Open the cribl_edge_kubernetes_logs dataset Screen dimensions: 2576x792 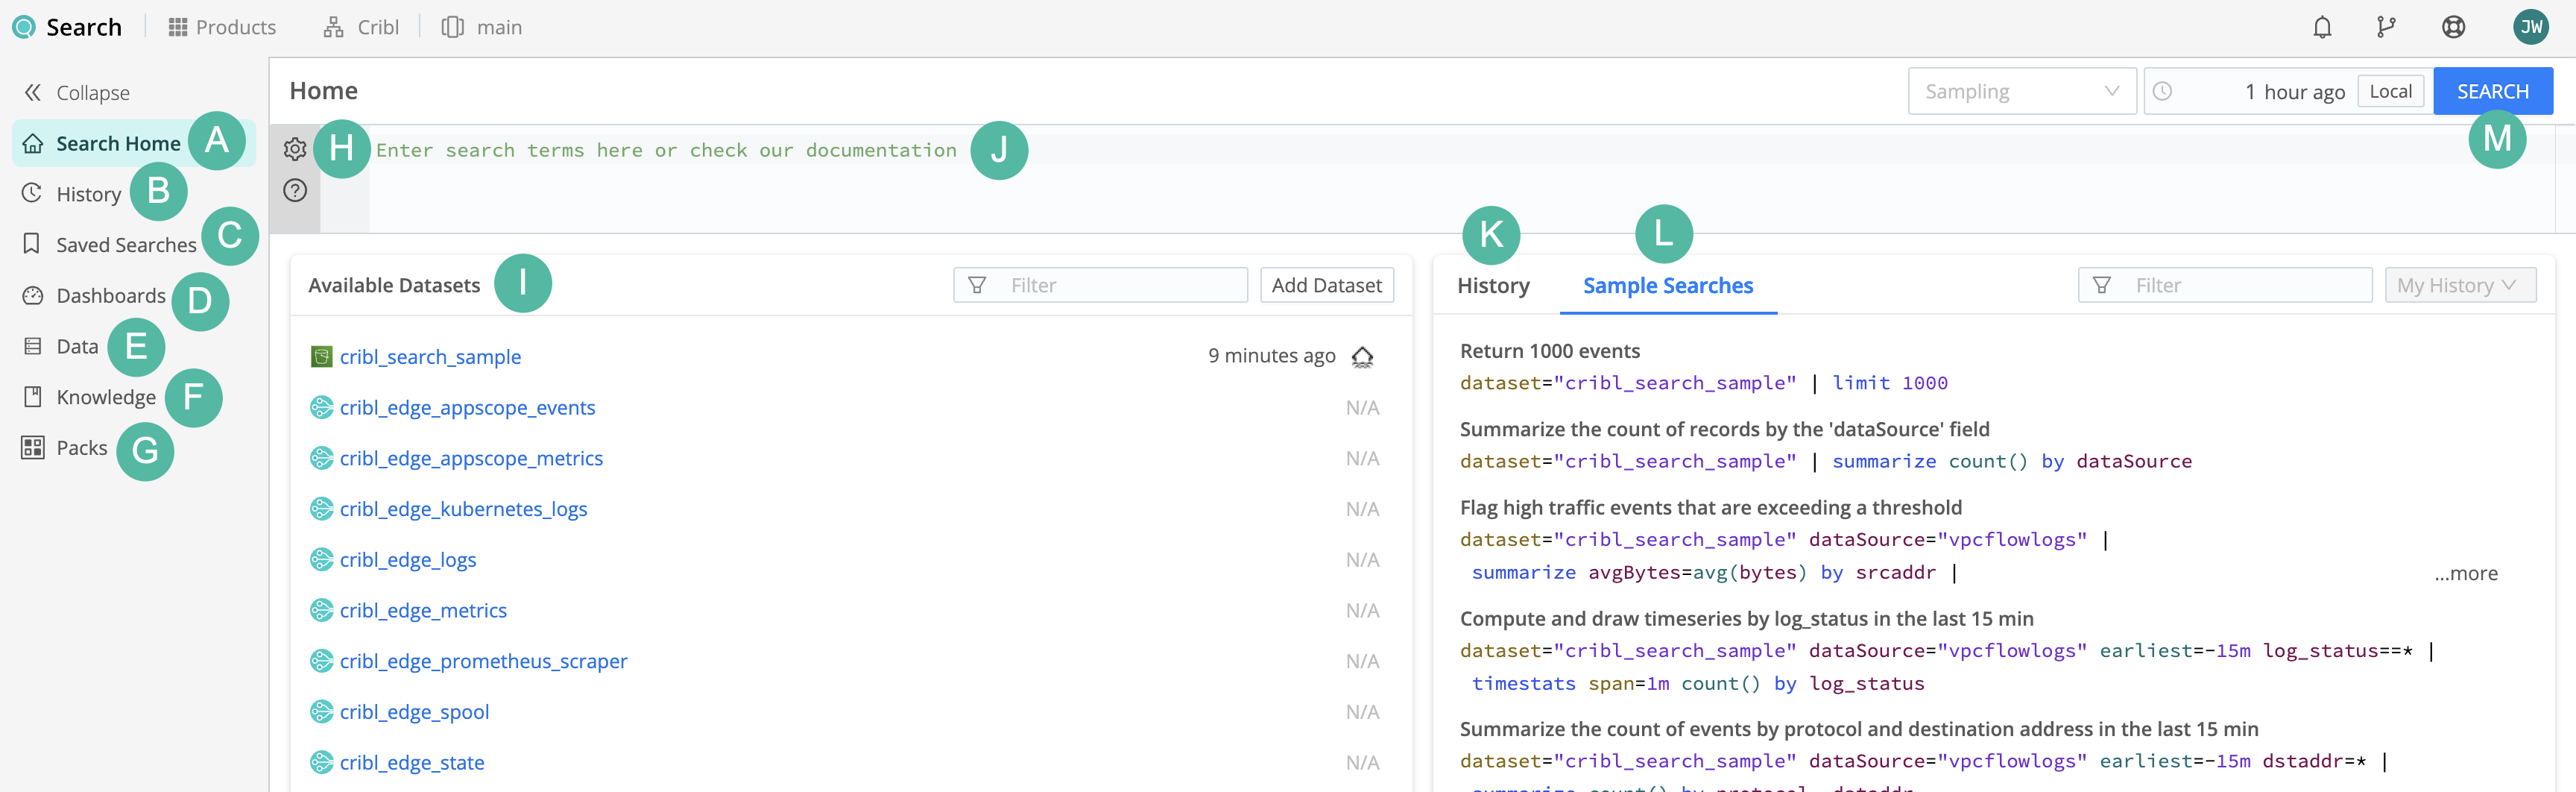(x=463, y=508)
